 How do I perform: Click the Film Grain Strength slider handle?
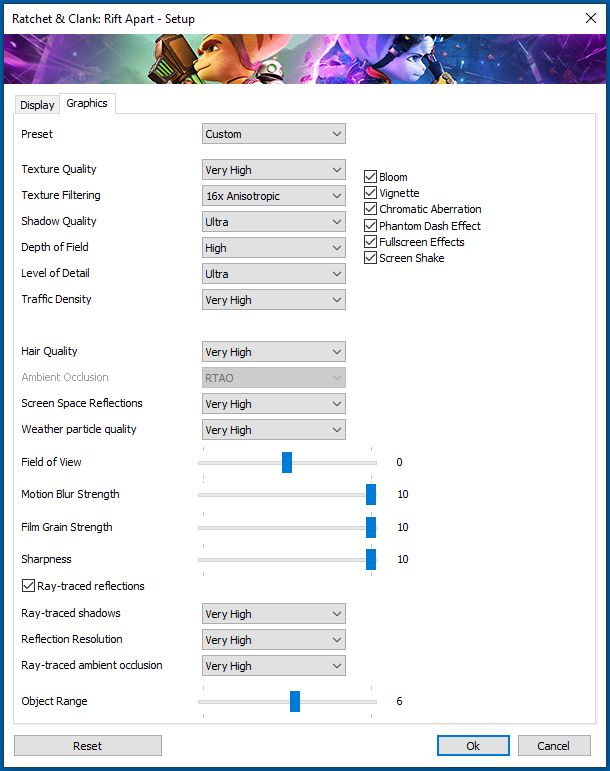(371, 527)
